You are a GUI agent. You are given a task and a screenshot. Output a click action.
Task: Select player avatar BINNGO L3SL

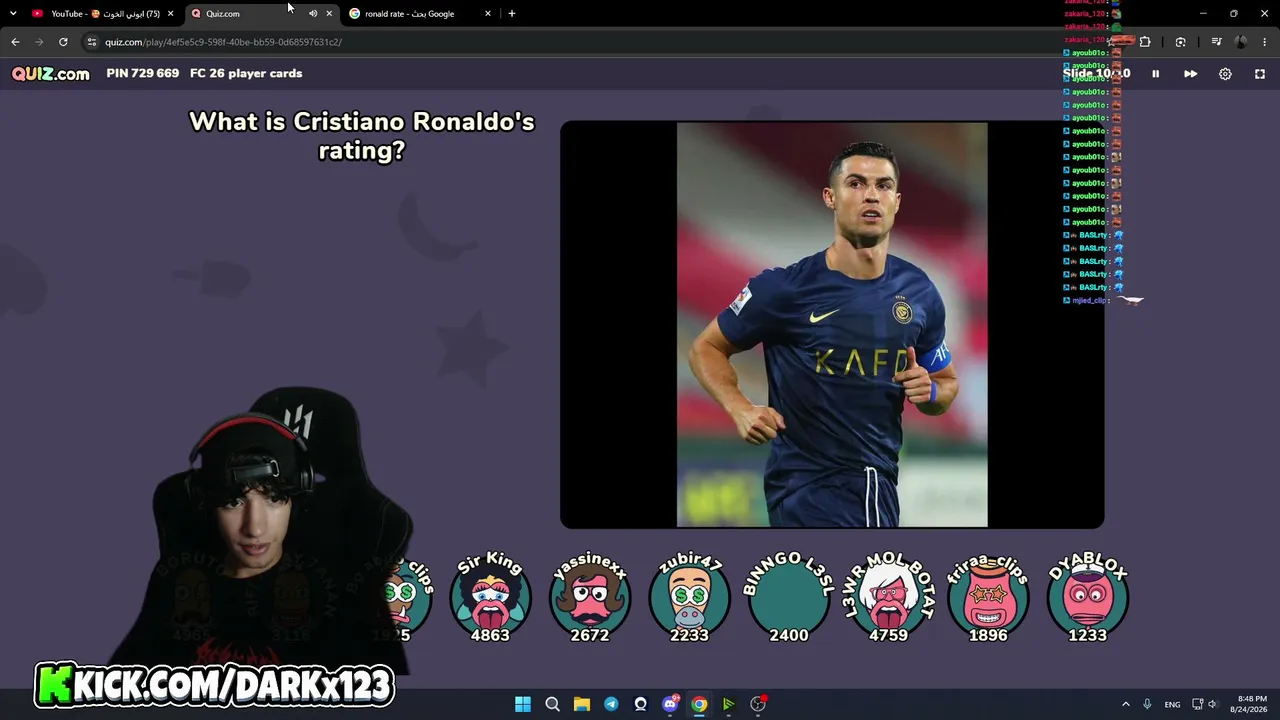click(x=789, y=598)
